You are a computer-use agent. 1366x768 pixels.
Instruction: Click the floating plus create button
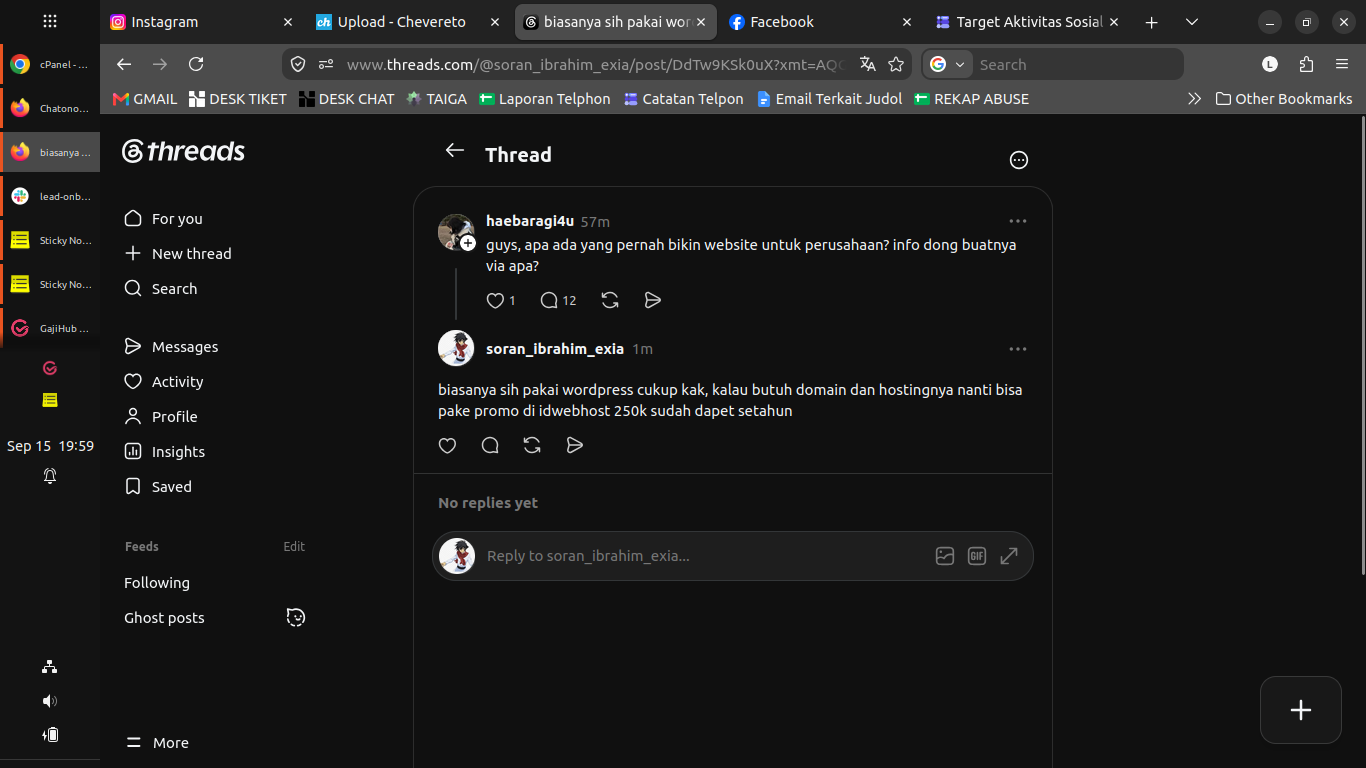pos(1301,710)
